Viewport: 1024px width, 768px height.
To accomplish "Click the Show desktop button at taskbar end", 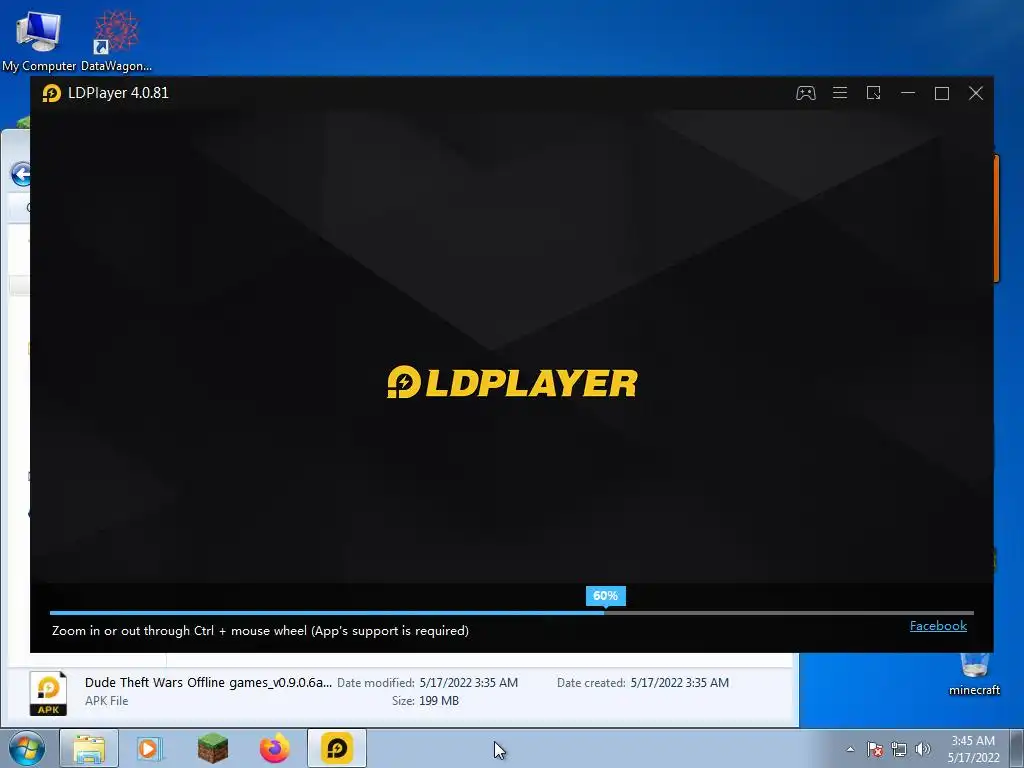I will [x=1017, y=749].
